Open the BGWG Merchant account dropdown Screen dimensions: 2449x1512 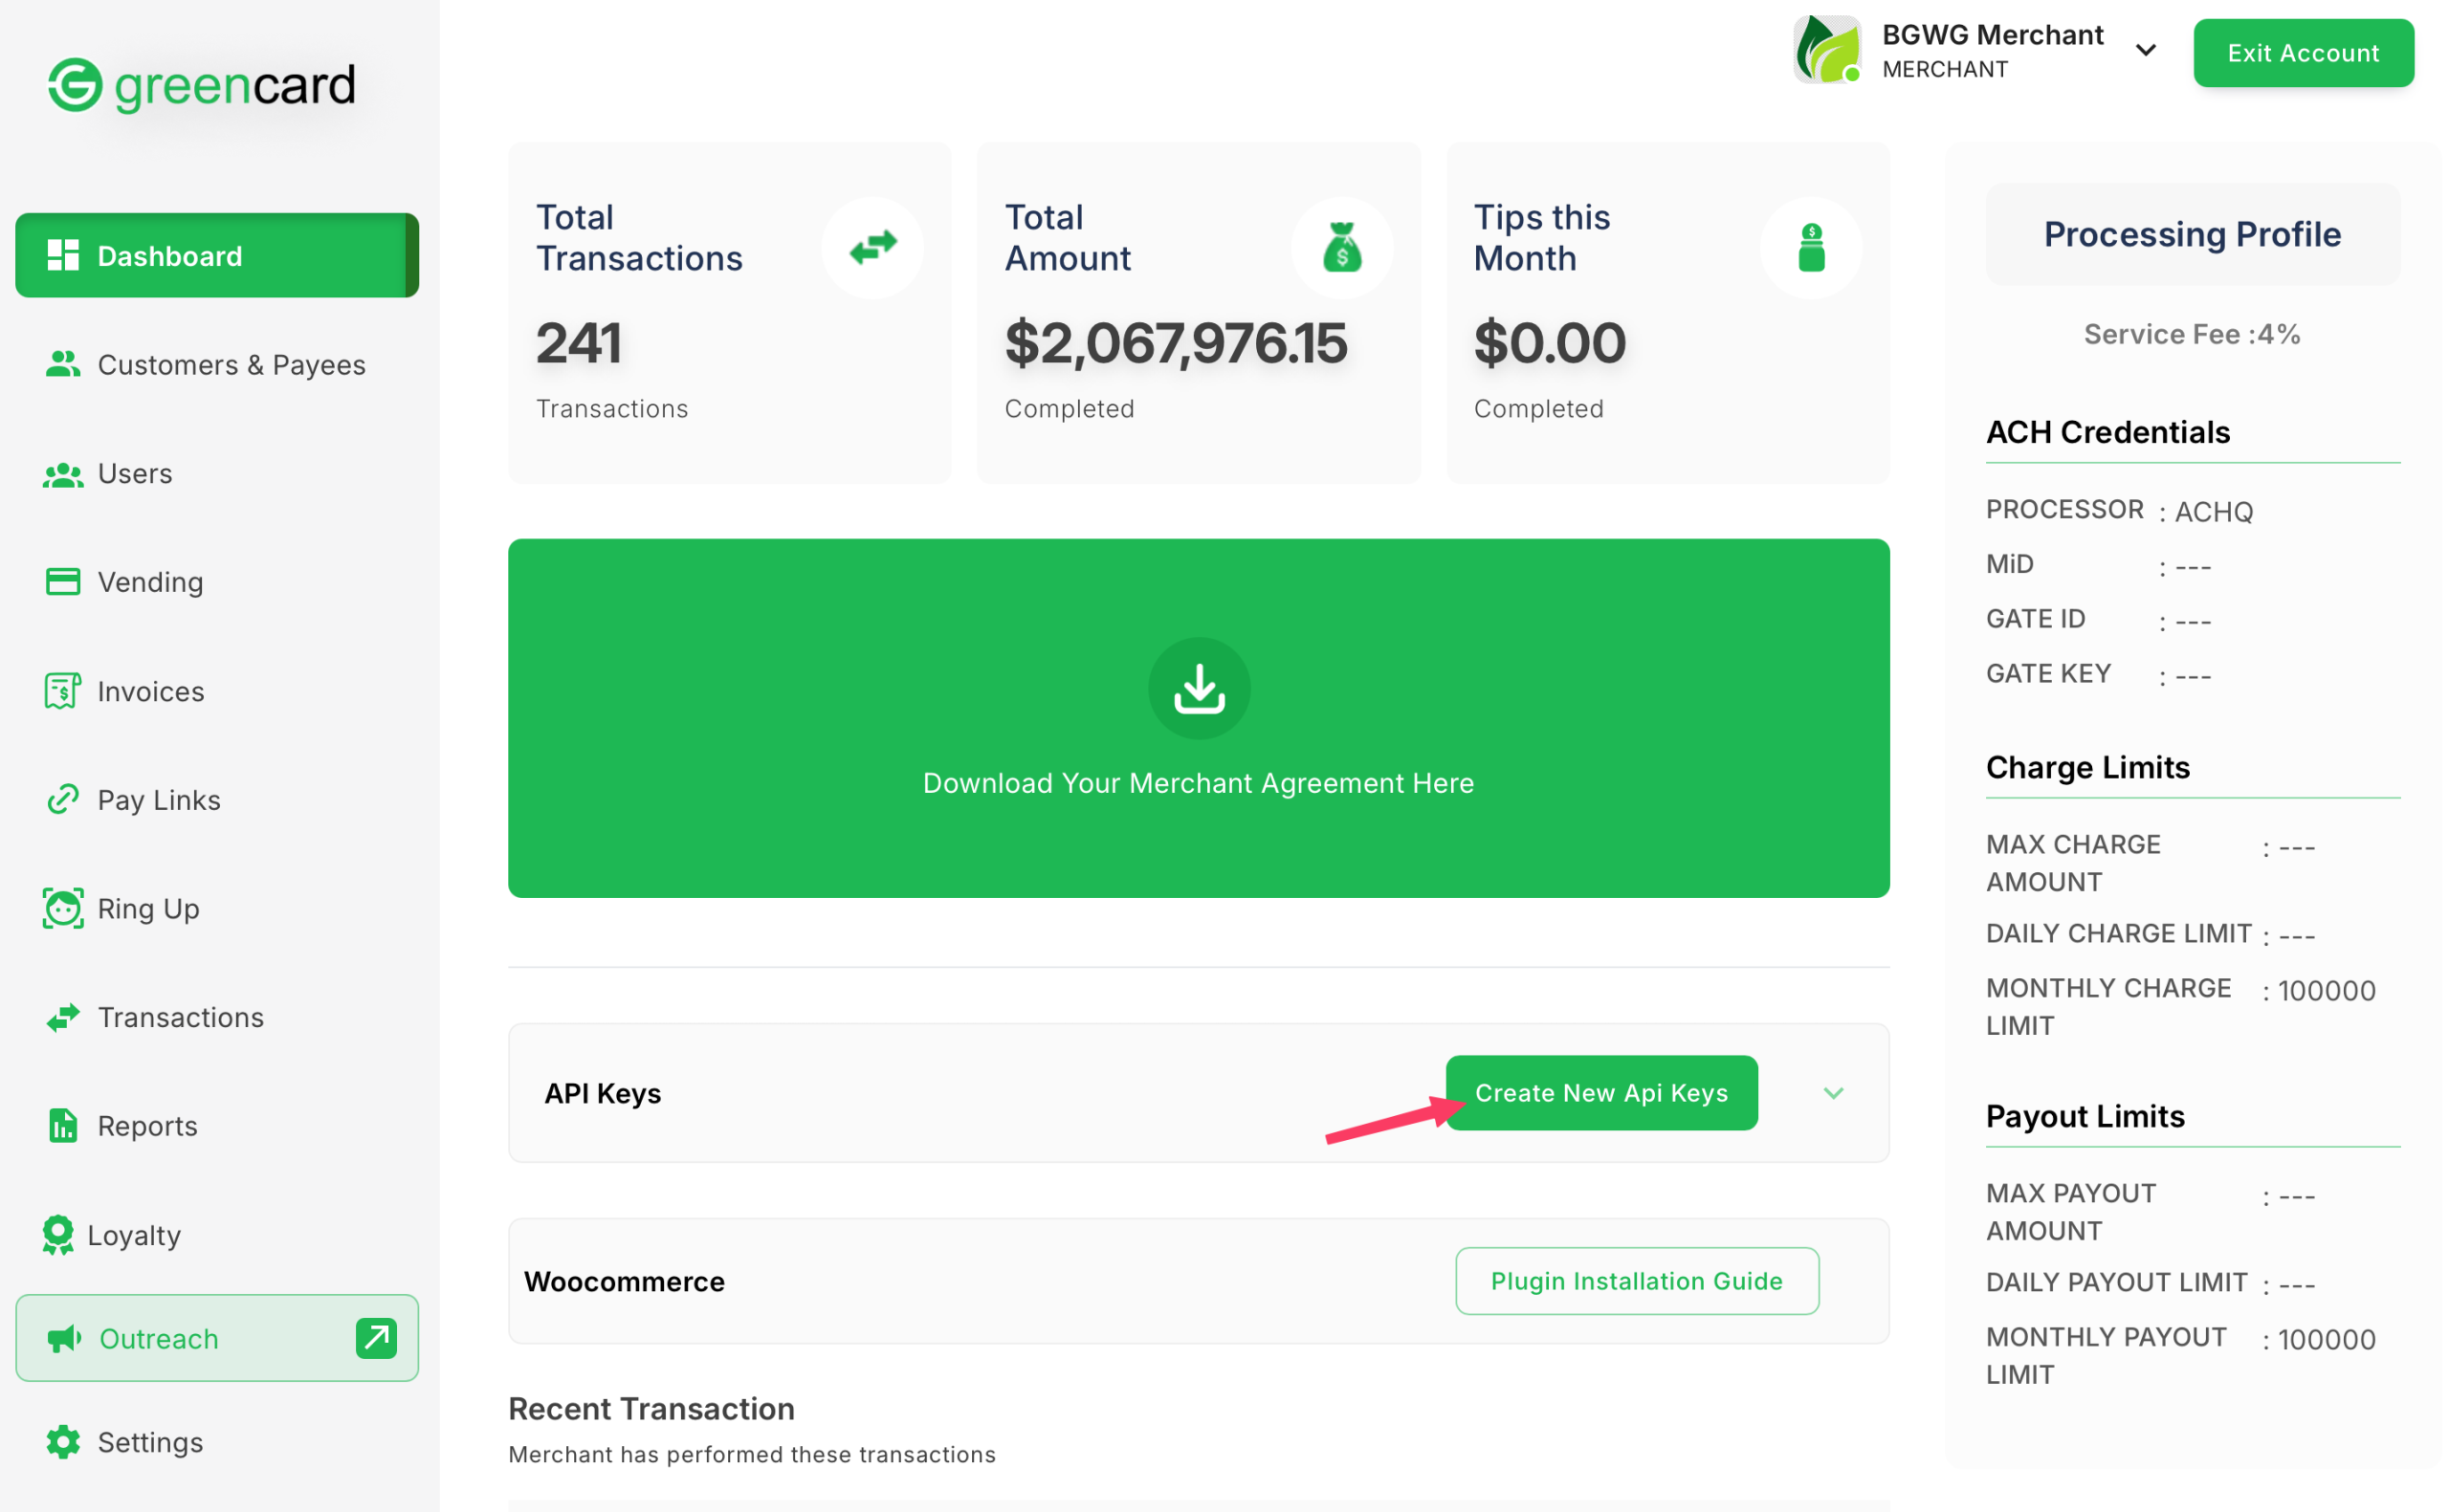tap(2145, 50)
